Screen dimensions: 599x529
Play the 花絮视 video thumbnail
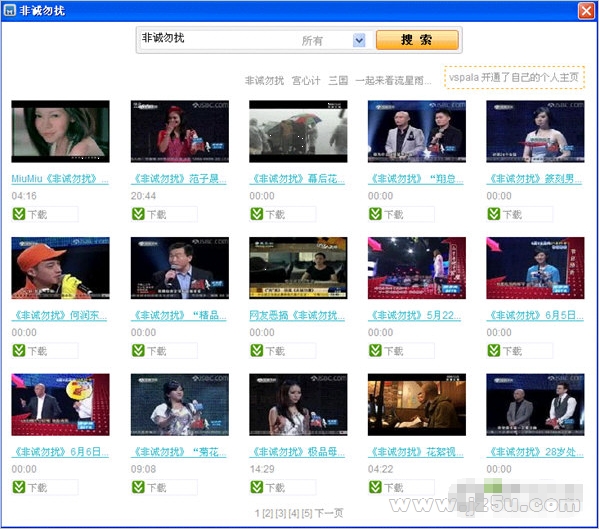[417, 405]
